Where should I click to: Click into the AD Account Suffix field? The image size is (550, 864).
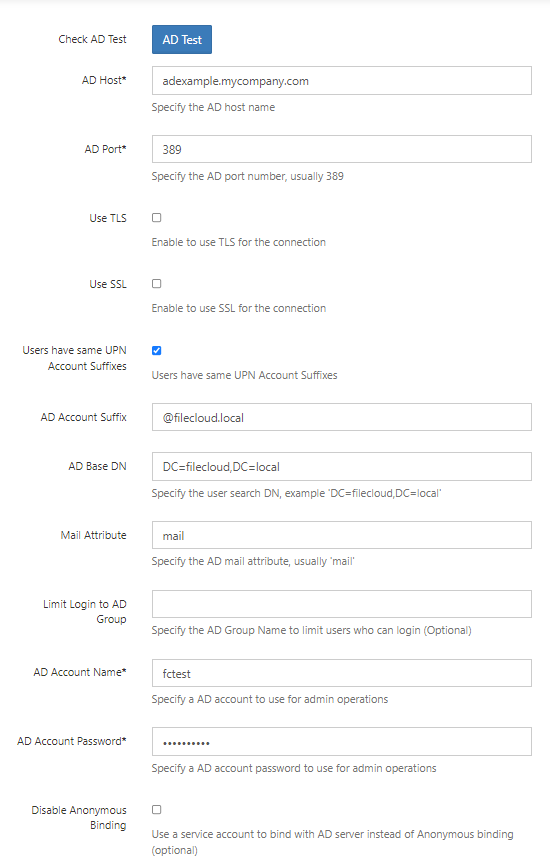(342, 417)
